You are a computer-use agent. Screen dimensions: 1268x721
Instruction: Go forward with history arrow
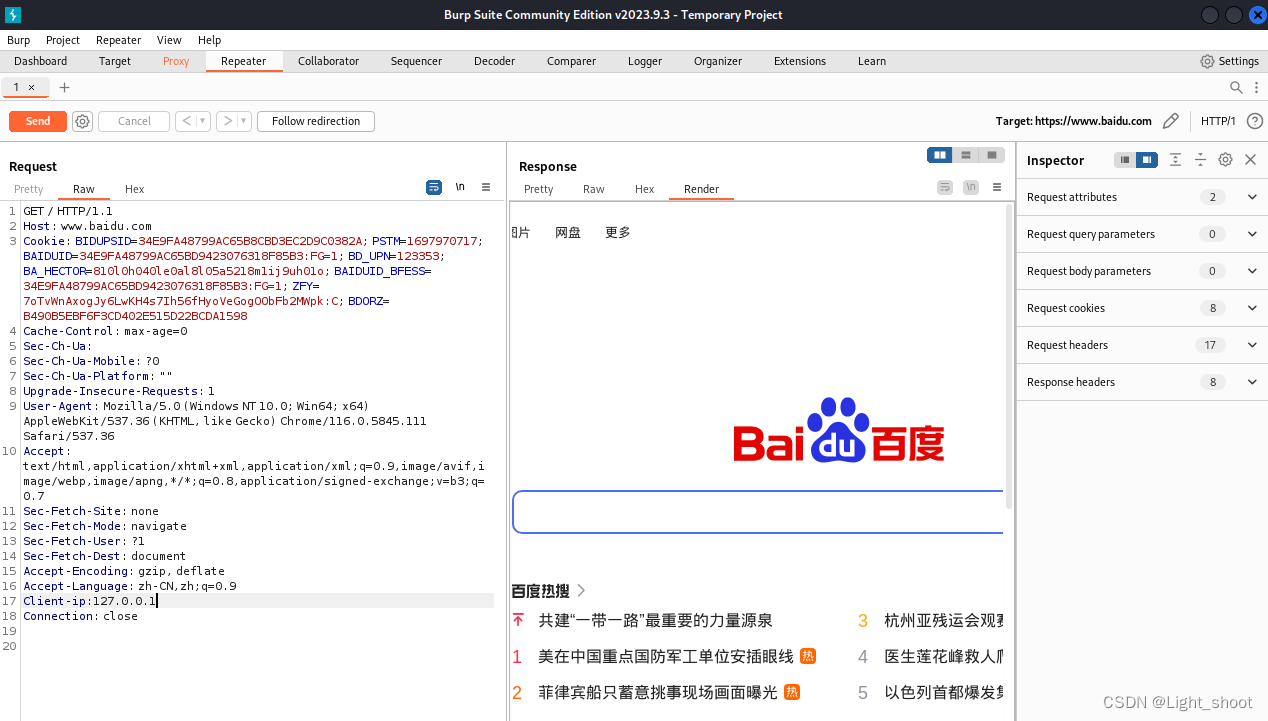227,121
